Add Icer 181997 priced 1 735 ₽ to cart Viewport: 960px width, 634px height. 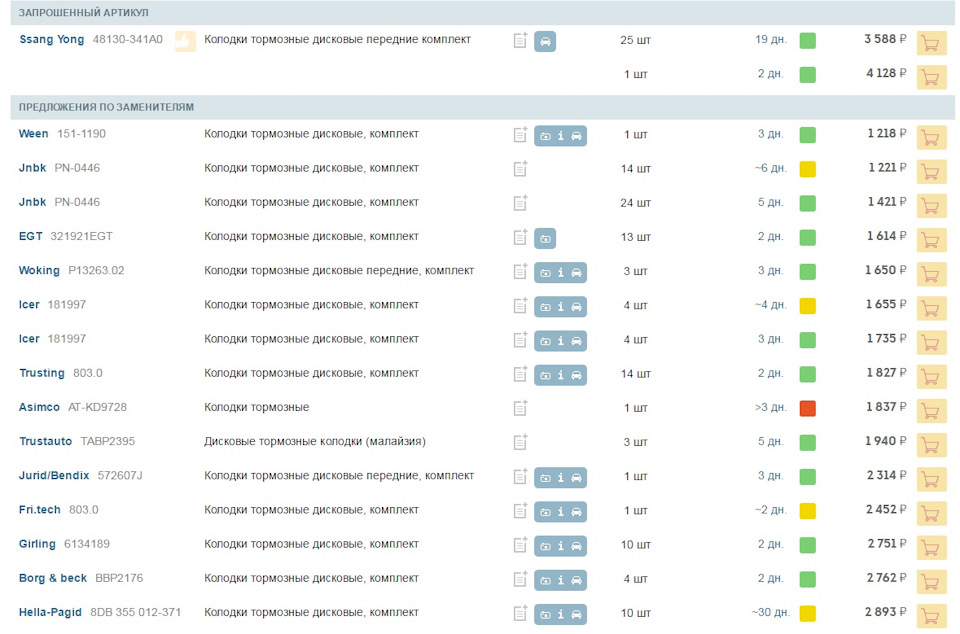click(x=931, y=343)
